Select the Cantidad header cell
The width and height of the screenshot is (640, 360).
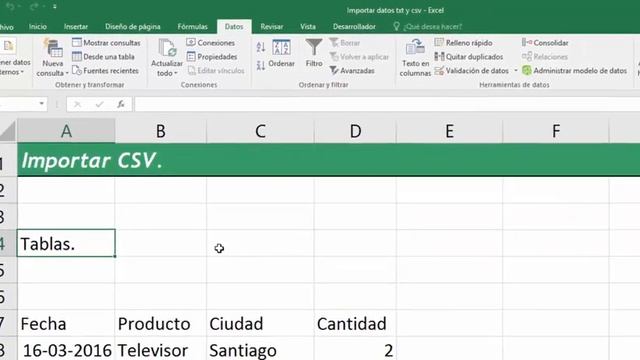click(355, 323)
